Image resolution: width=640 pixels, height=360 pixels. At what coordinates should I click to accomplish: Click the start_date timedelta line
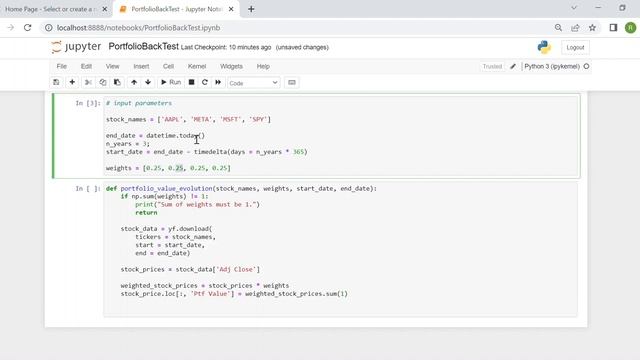(x=207, y=152)
